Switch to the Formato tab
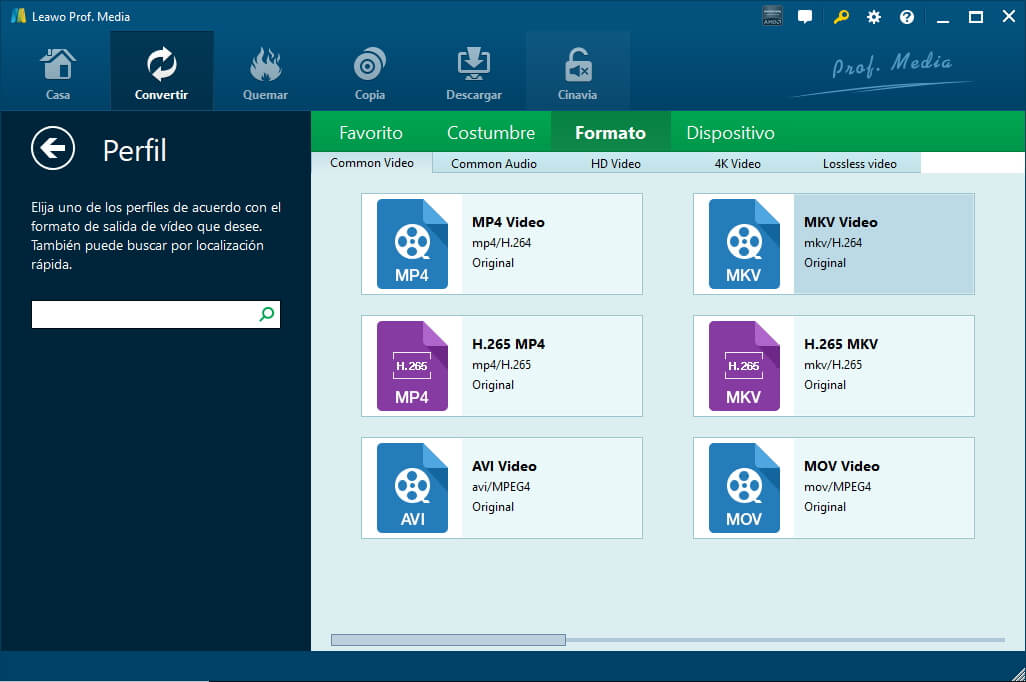 point(610,133)
